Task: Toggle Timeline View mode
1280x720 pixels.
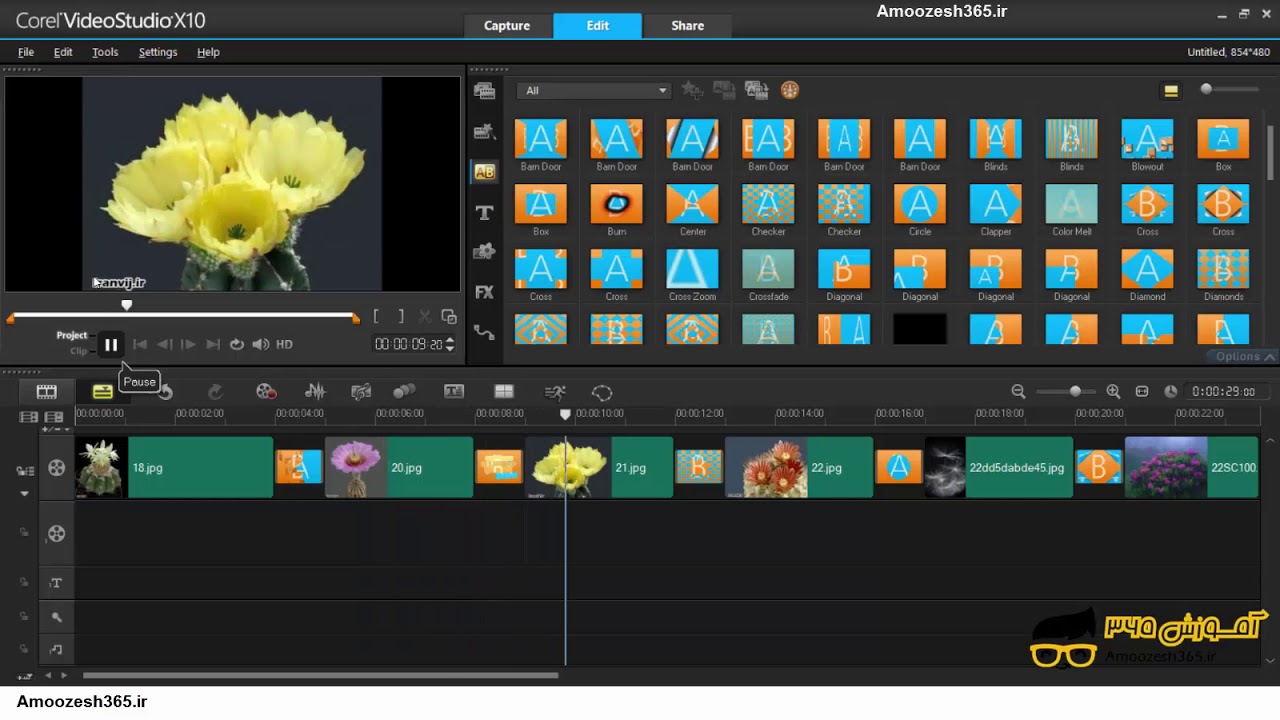Action: click(102, 392)
